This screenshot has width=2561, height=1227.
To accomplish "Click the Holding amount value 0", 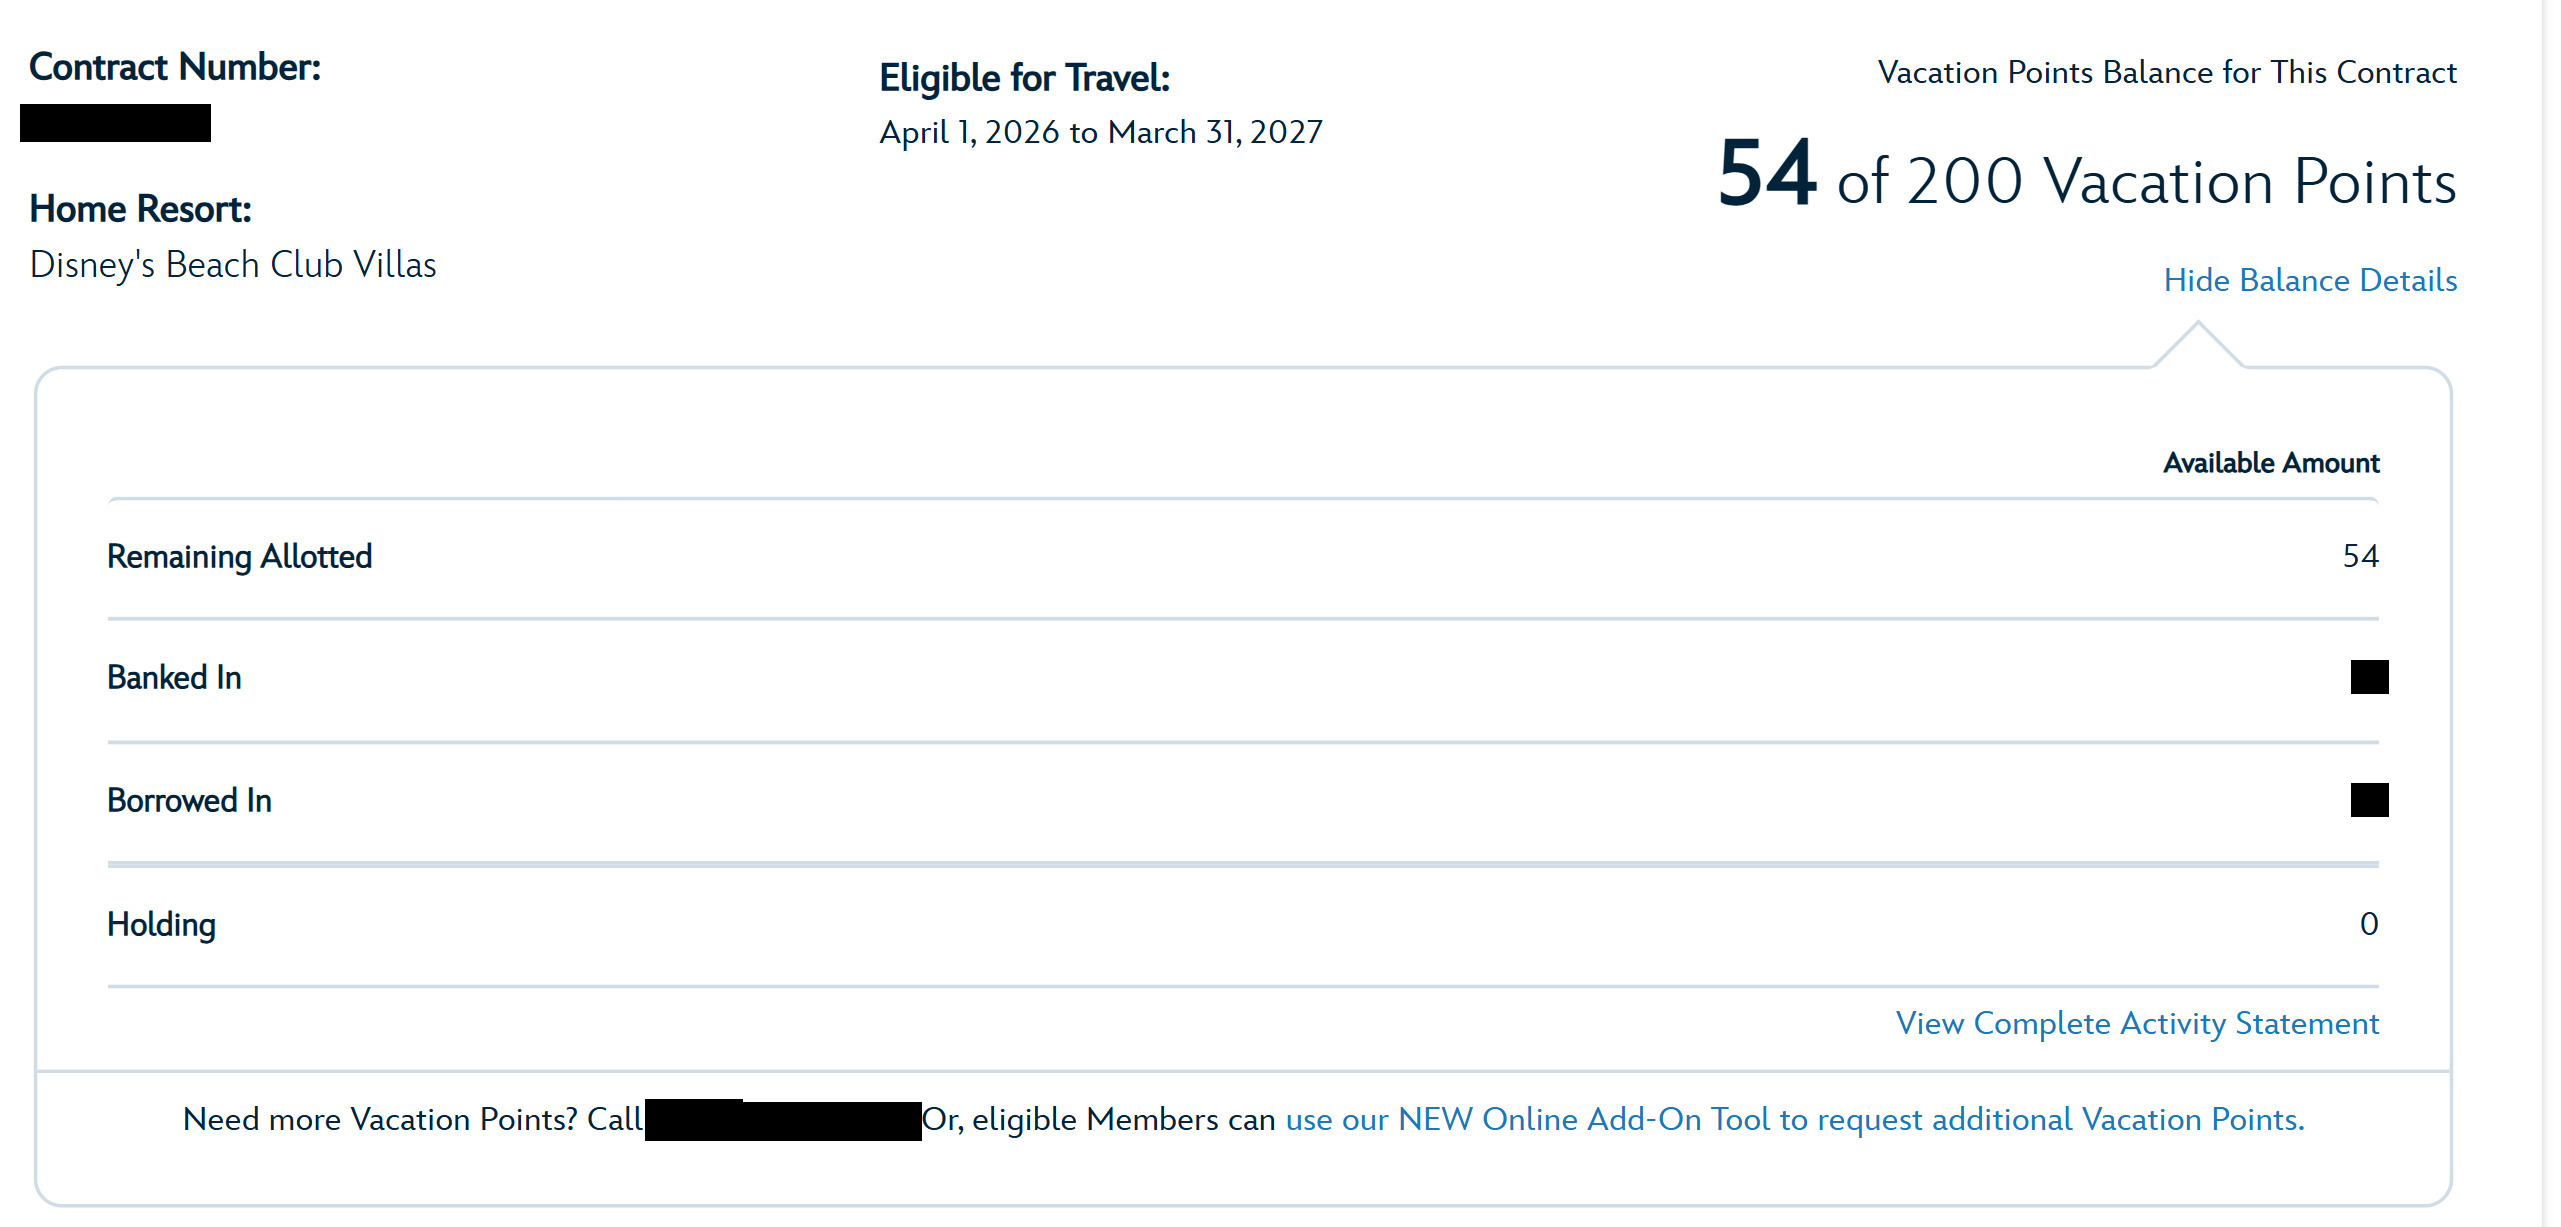I will click(2368, 924).
